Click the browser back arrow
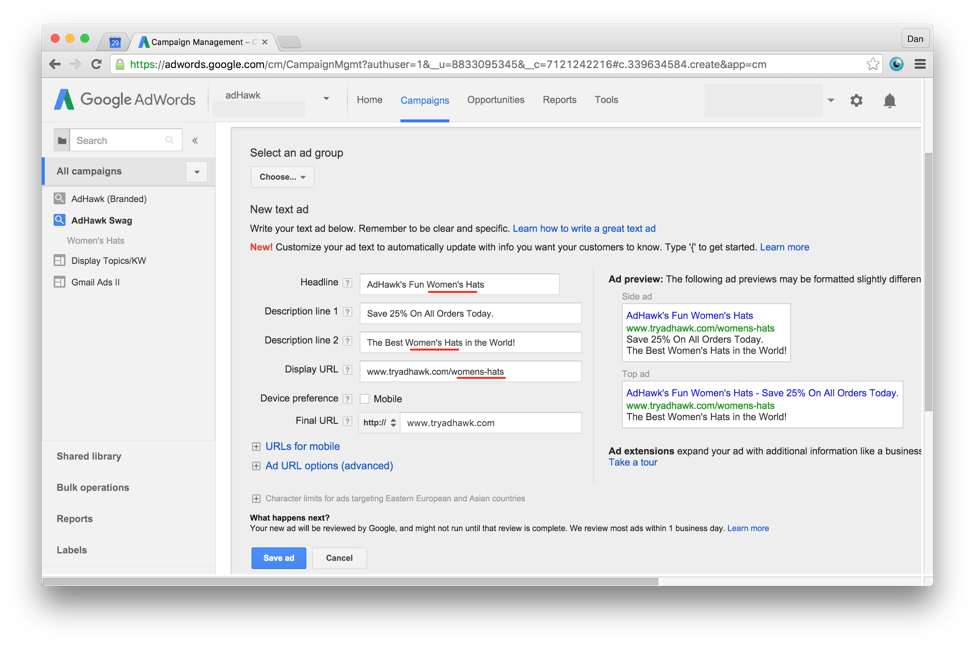Screen dimensions: 975x646 (55, 64)
